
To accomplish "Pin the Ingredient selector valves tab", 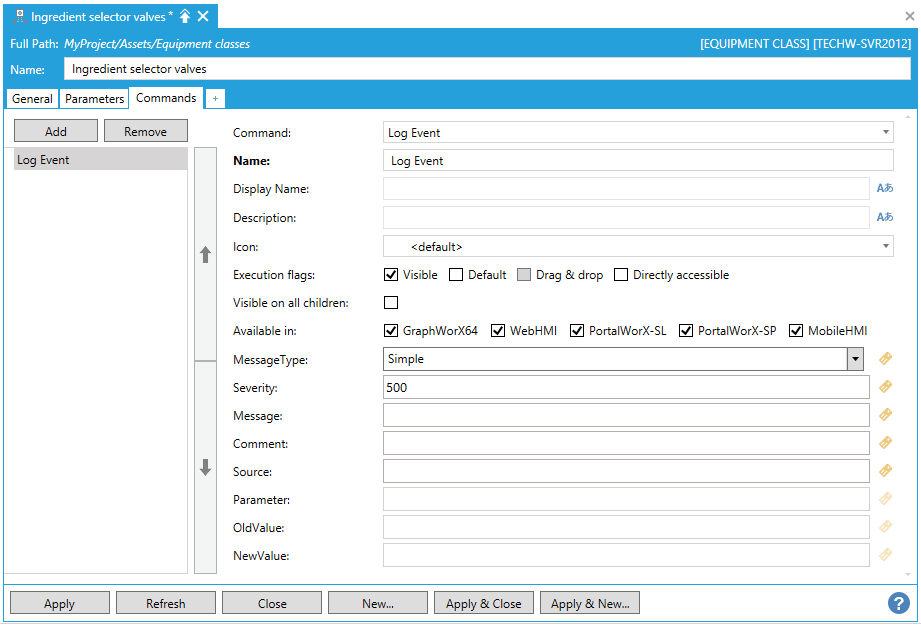I will click(x=185, y=16).
